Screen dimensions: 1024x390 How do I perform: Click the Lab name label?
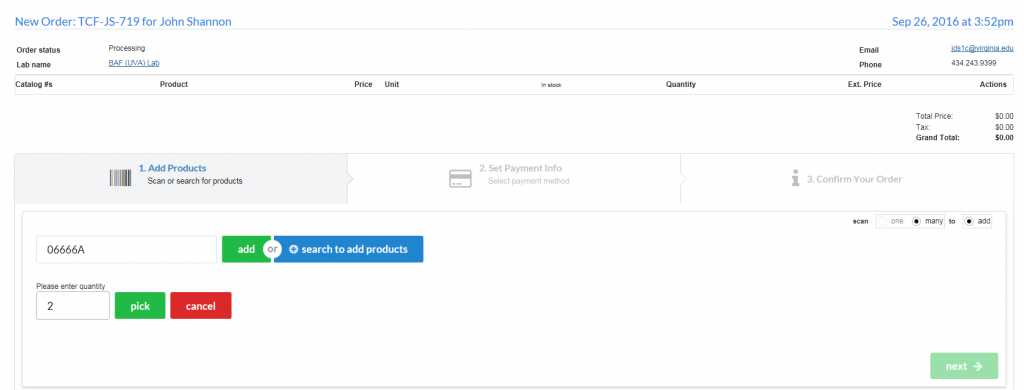(33, 65)
